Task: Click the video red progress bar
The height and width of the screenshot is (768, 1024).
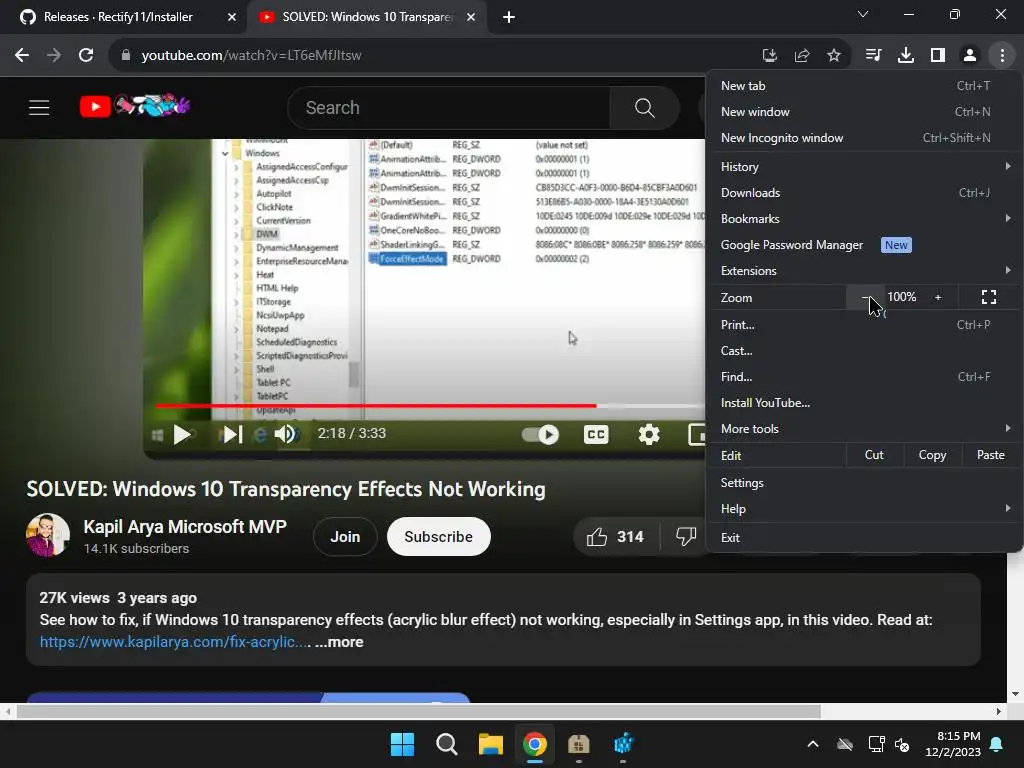Action: [376, 406]
